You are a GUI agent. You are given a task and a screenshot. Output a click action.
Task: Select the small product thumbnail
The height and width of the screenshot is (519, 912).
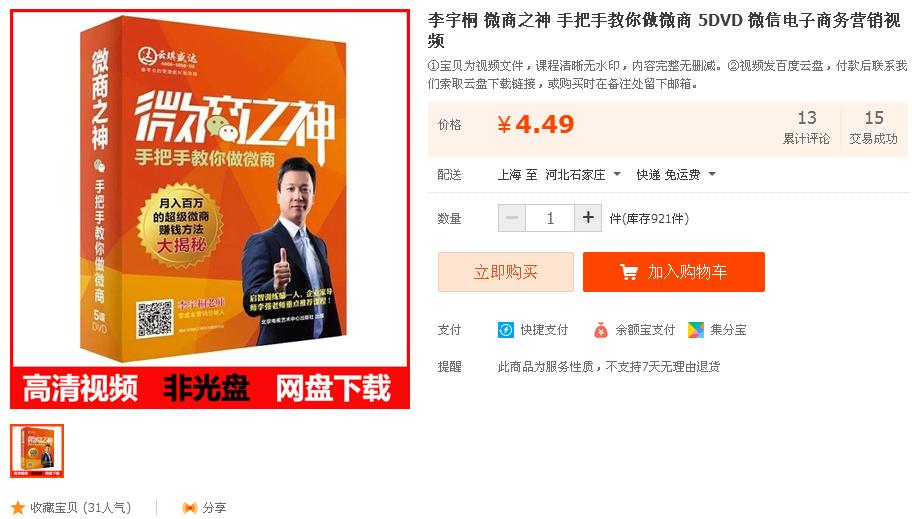pyautogui.click(x=37, y=451)
